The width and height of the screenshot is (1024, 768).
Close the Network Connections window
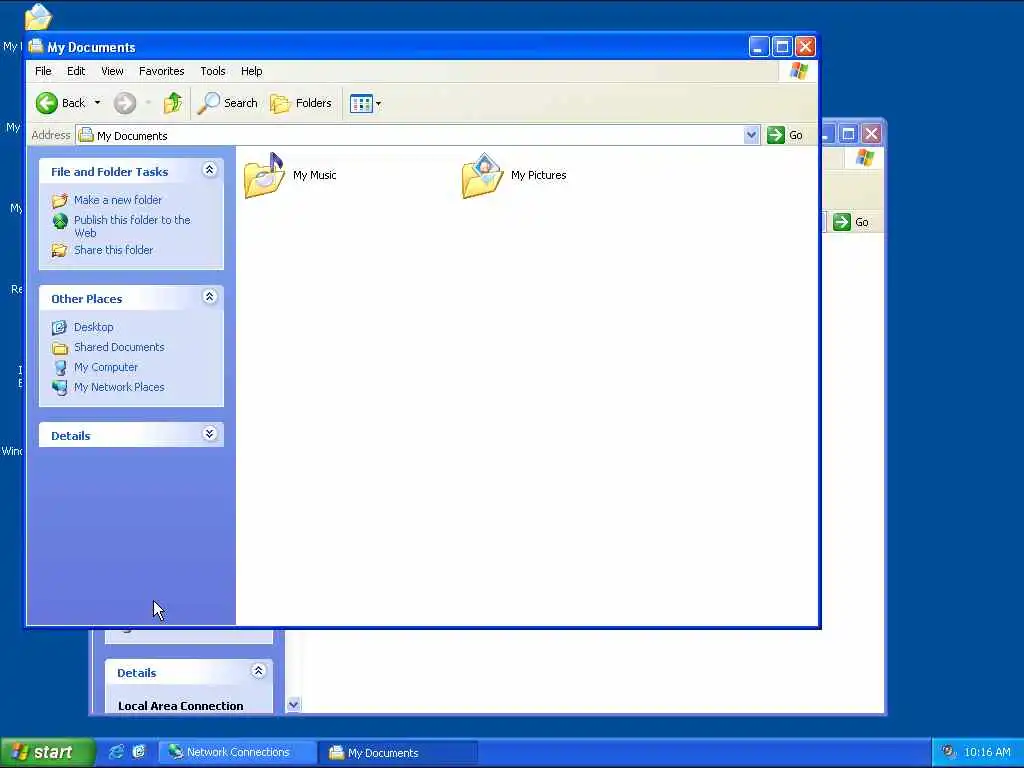(x=871, y=134)
